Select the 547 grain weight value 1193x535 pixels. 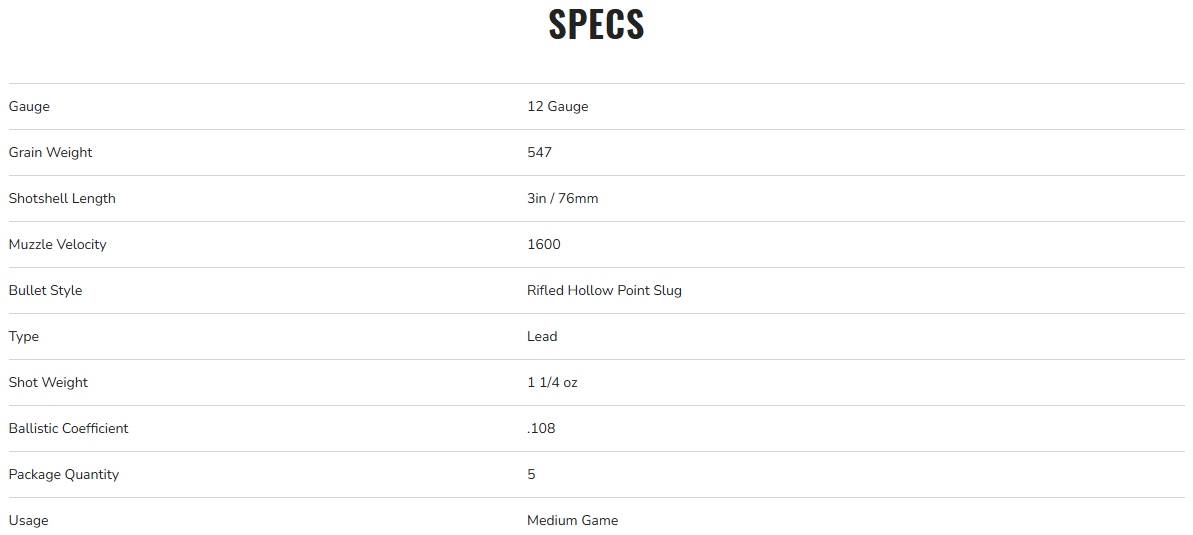pyautogui.click(x=540, y=153)
